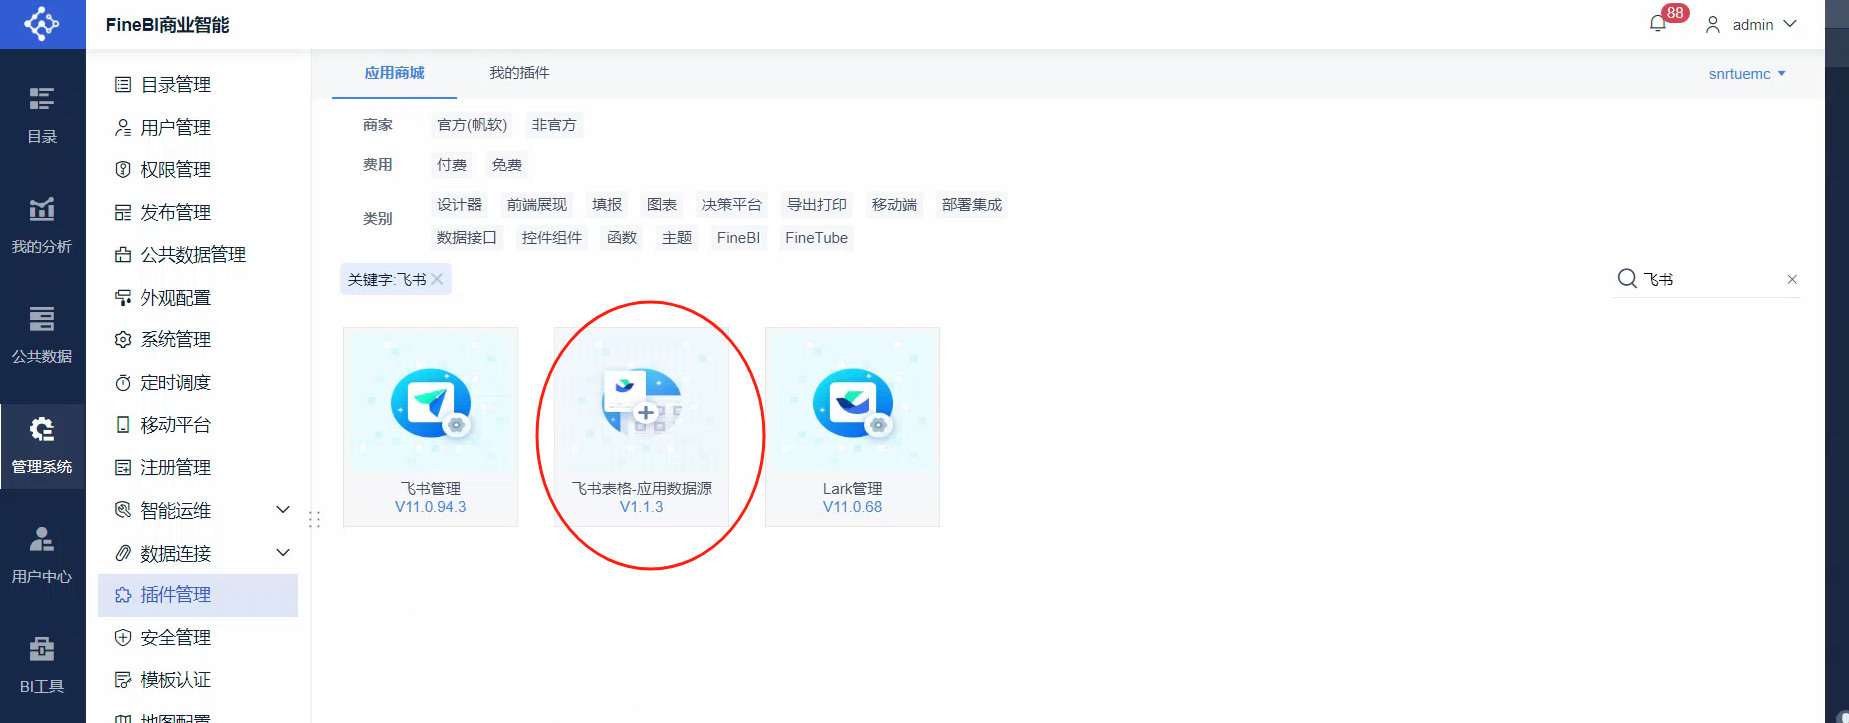1849x723 pixels.
Task: Select the 前端展现 category filter
Action: [537, 205]
